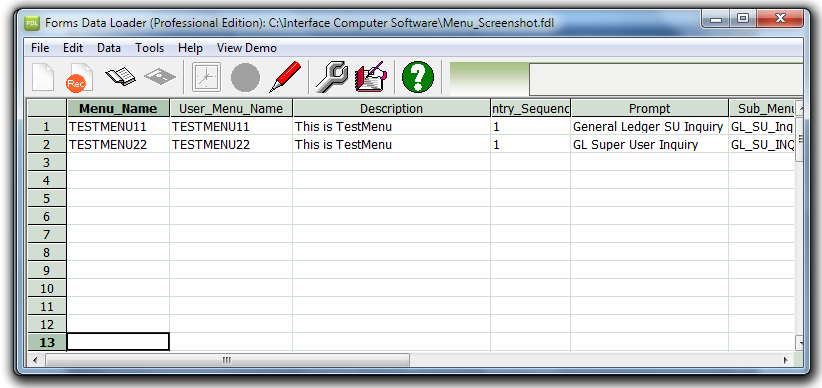Open the File menu
822x388 pixels.
click(x=40, y=48)
